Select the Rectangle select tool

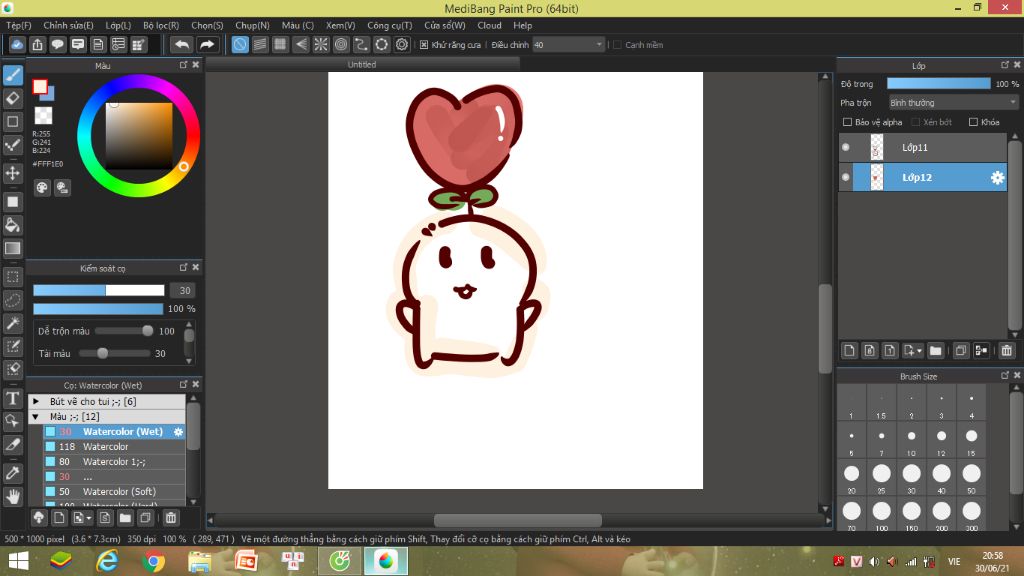(13, 277)
